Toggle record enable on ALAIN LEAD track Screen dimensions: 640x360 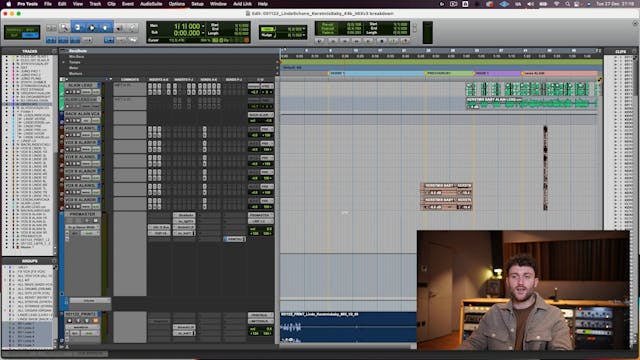click(68, 91)
